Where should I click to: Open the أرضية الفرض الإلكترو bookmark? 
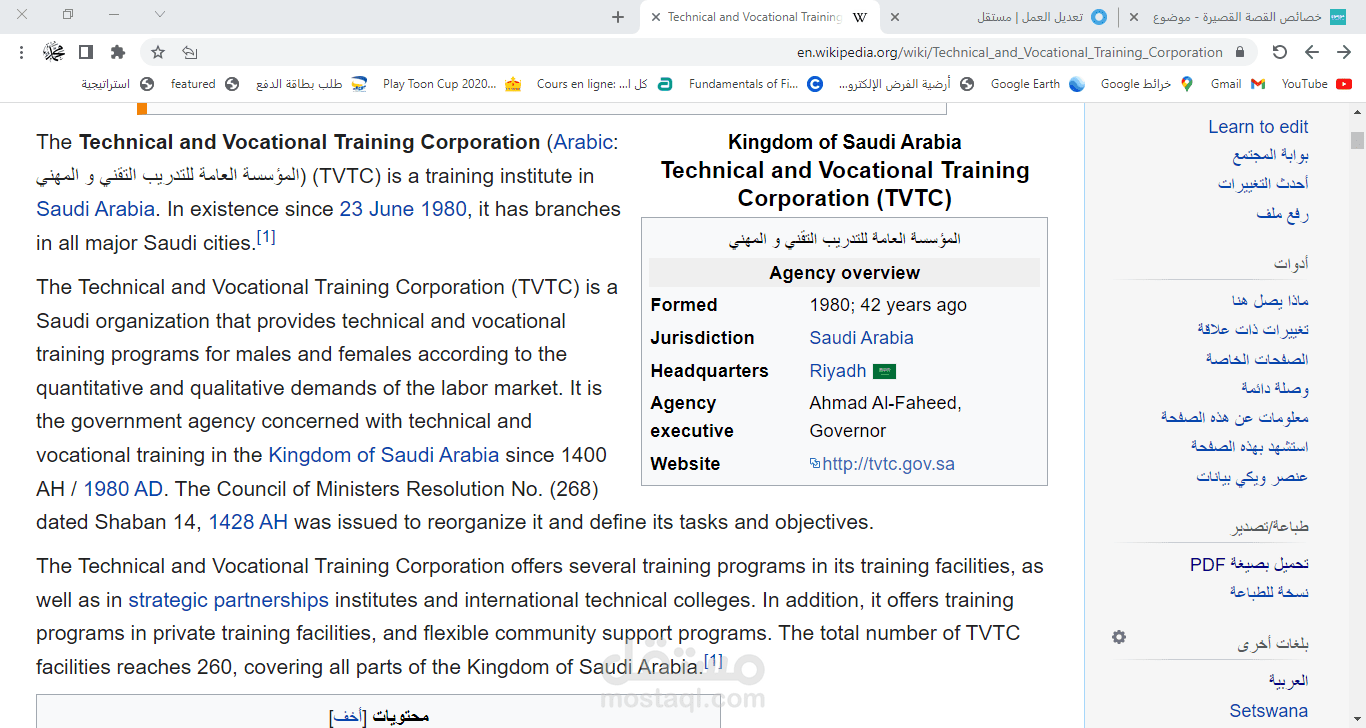pyautogui.click(x=907, y=84)
